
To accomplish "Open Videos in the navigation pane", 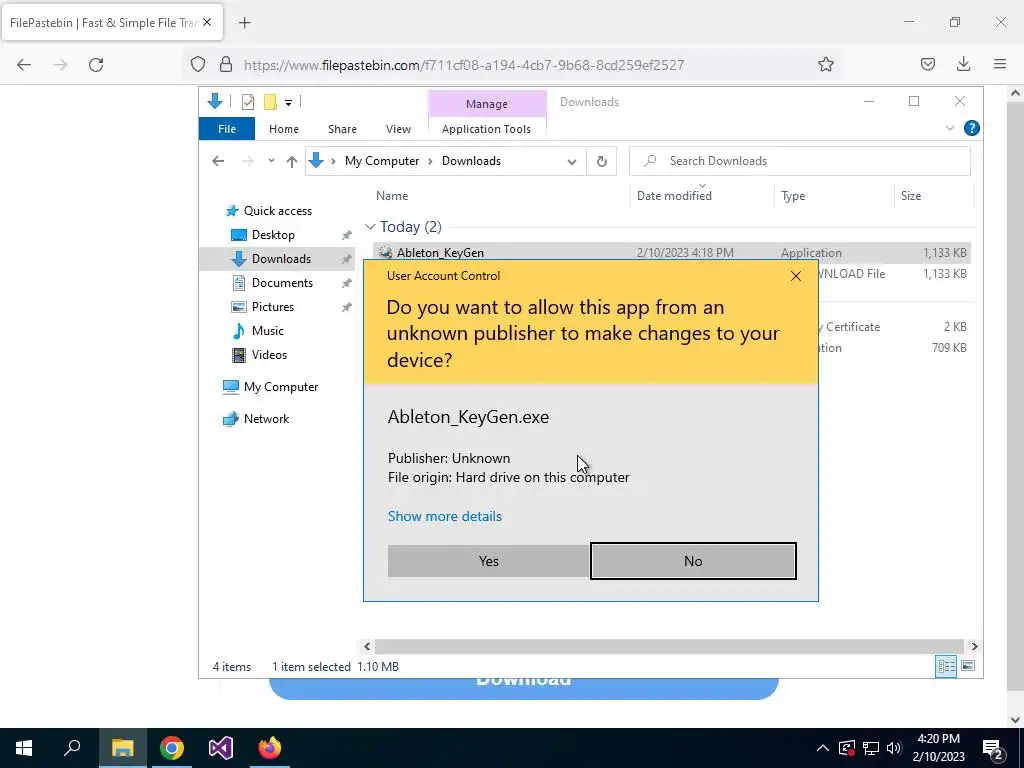I will tap(269, 355).
